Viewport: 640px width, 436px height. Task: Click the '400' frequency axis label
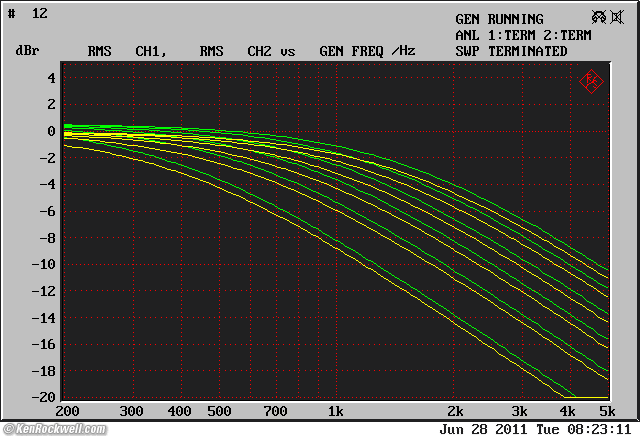pos(179,411)
